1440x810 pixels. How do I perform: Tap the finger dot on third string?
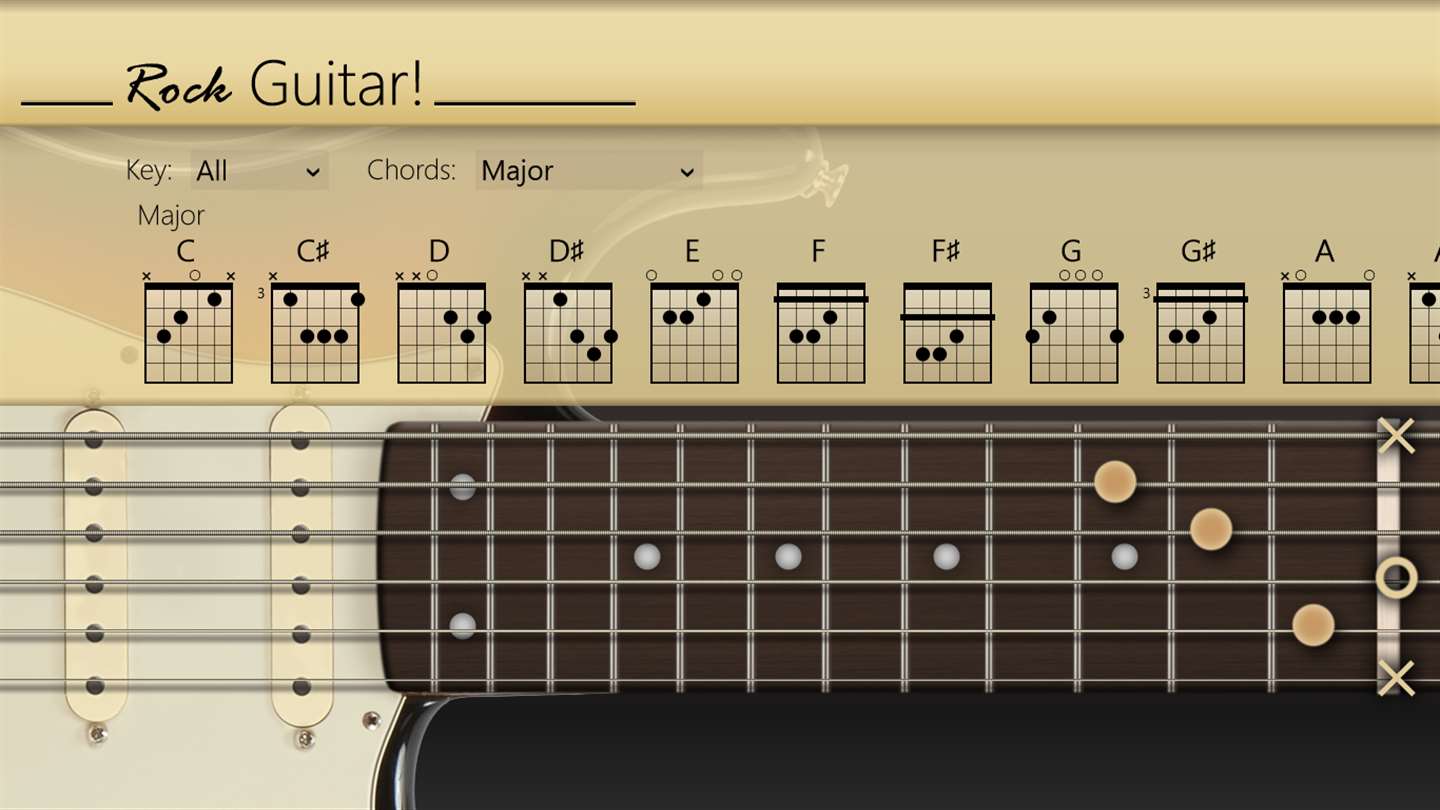point(1211,529)
